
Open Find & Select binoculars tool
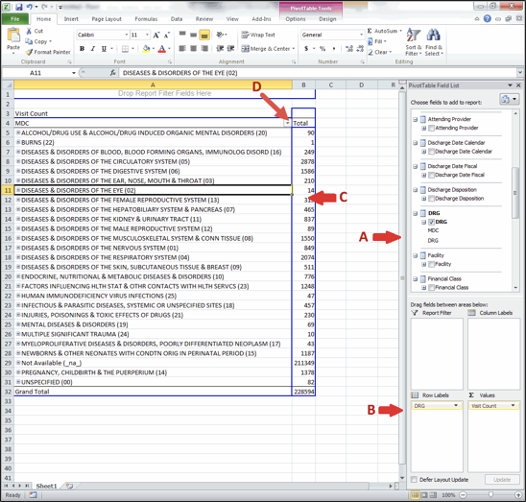click(x=434, y=42)
